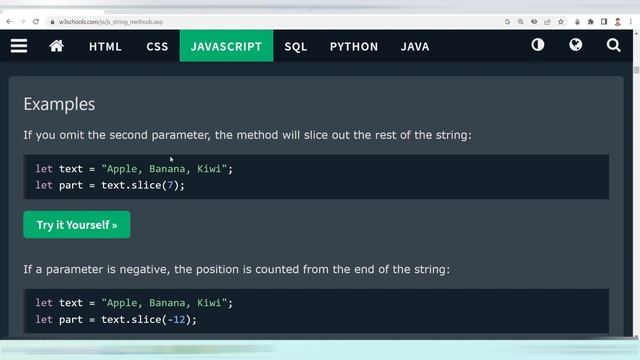640x360 pixels.
Task: Open the HTML tutorial tab
Action: pyautogui.click(x=105, y=47)
